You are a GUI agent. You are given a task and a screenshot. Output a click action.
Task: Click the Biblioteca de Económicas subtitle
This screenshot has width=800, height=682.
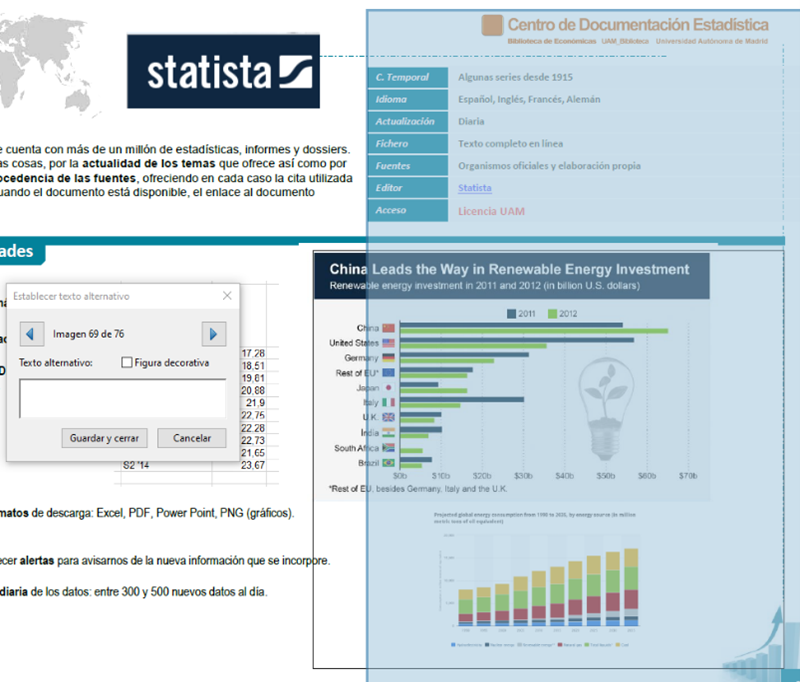click(552, 41)
